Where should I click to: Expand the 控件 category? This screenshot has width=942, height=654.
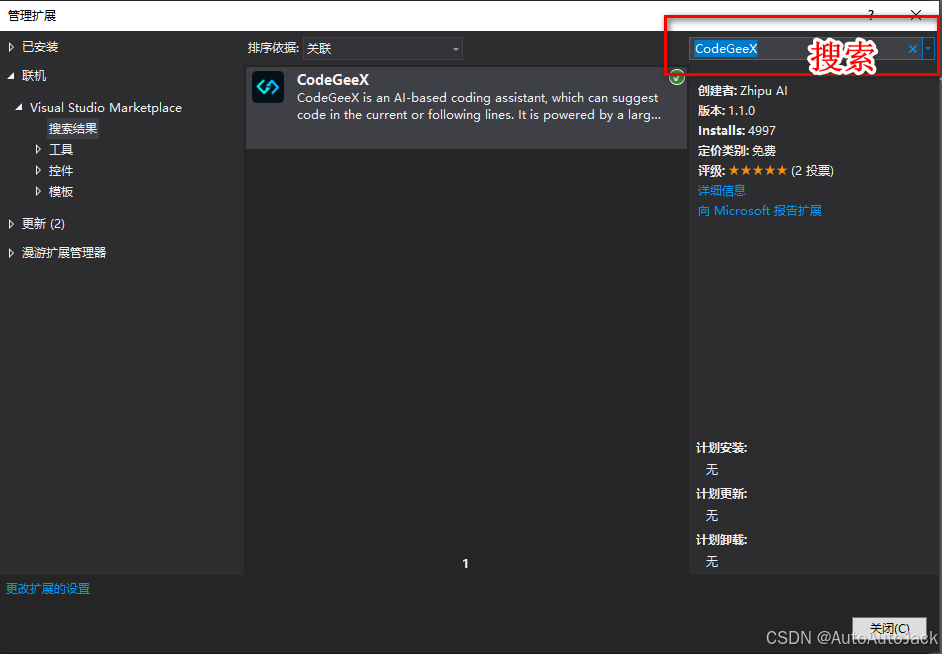click(38, 171)
